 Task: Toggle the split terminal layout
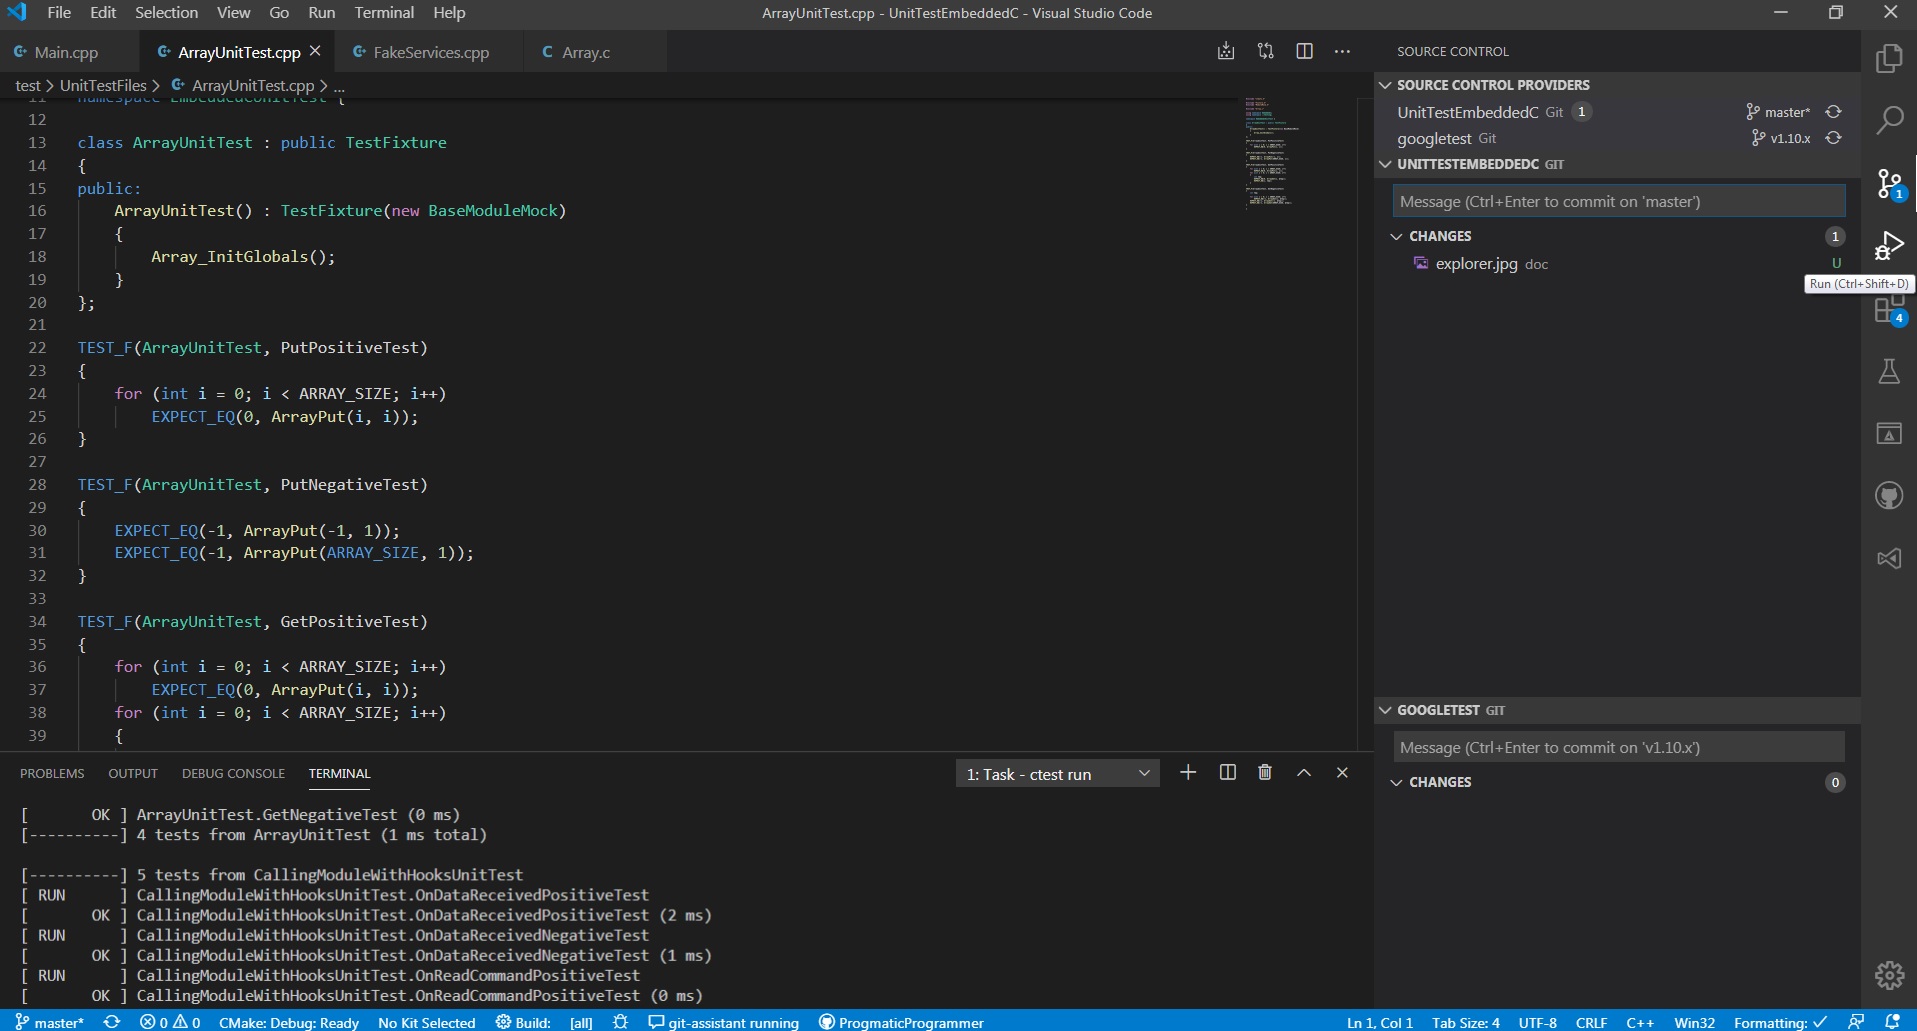[x=1228, y=773]
